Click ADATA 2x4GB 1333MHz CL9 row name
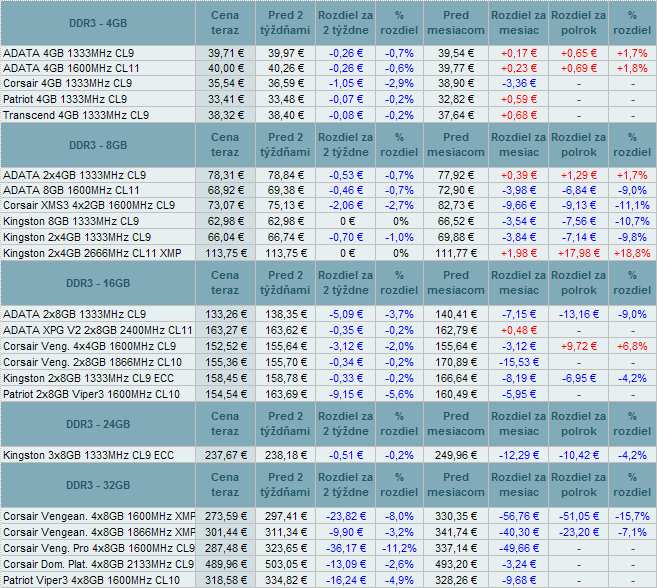This screenshot has width=657, height=588. pos(75,175)
